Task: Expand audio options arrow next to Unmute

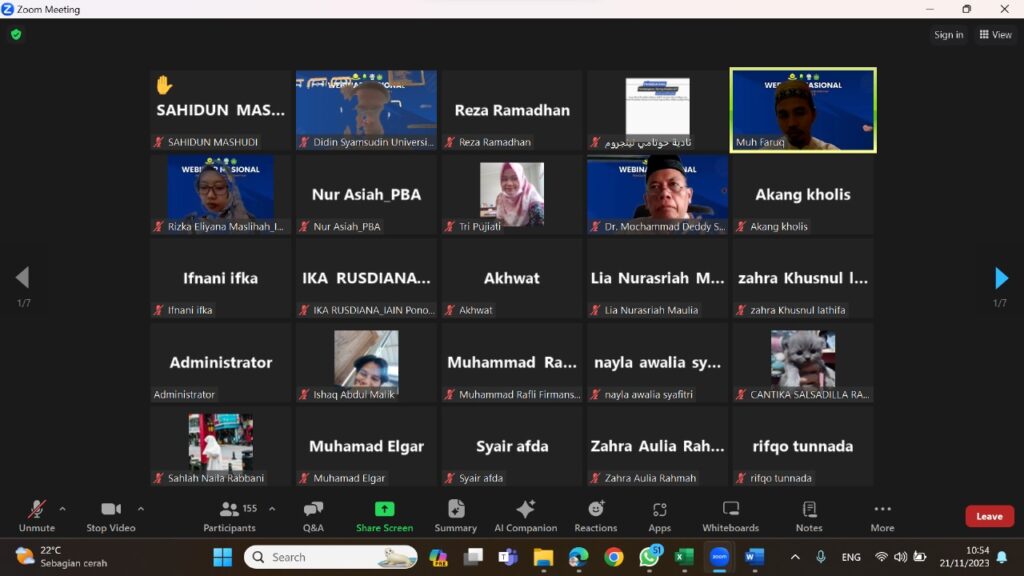Action: pos(62,508)
